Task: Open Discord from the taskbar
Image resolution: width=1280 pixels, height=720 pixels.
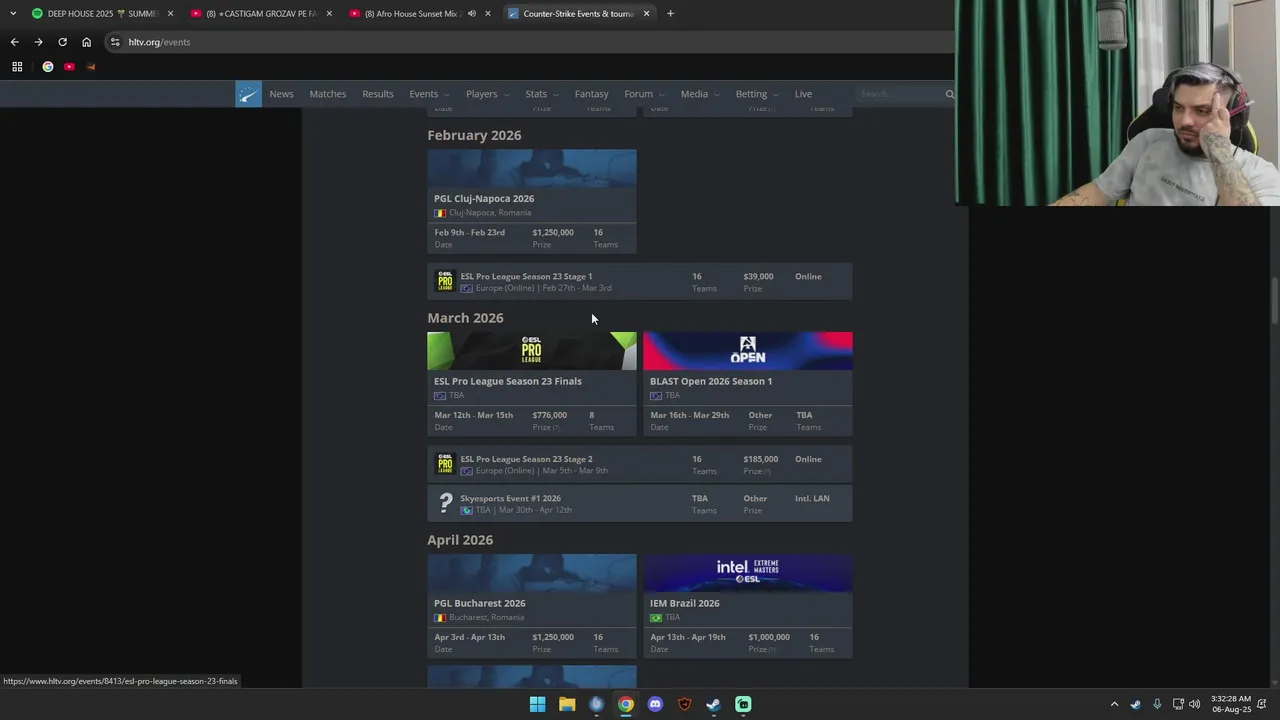Action: click(x=655, y=704)
